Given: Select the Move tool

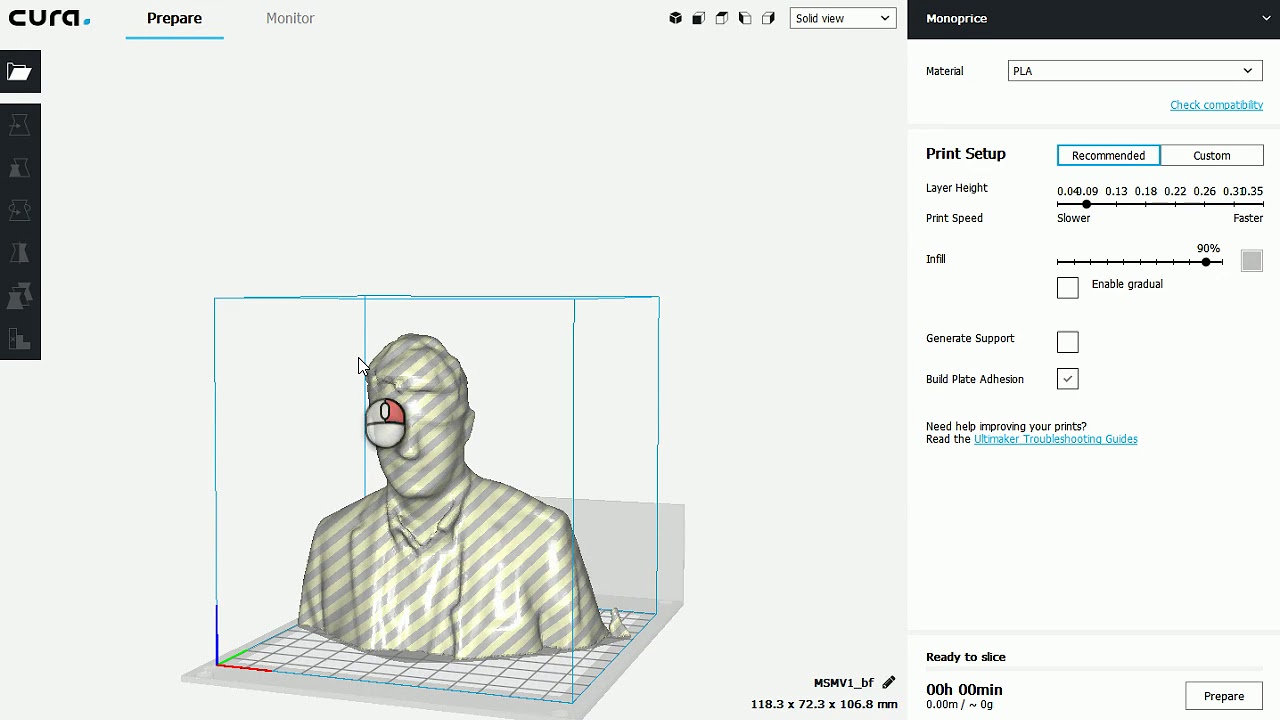Looking at the screenshot, I should (x=20, y=125).
